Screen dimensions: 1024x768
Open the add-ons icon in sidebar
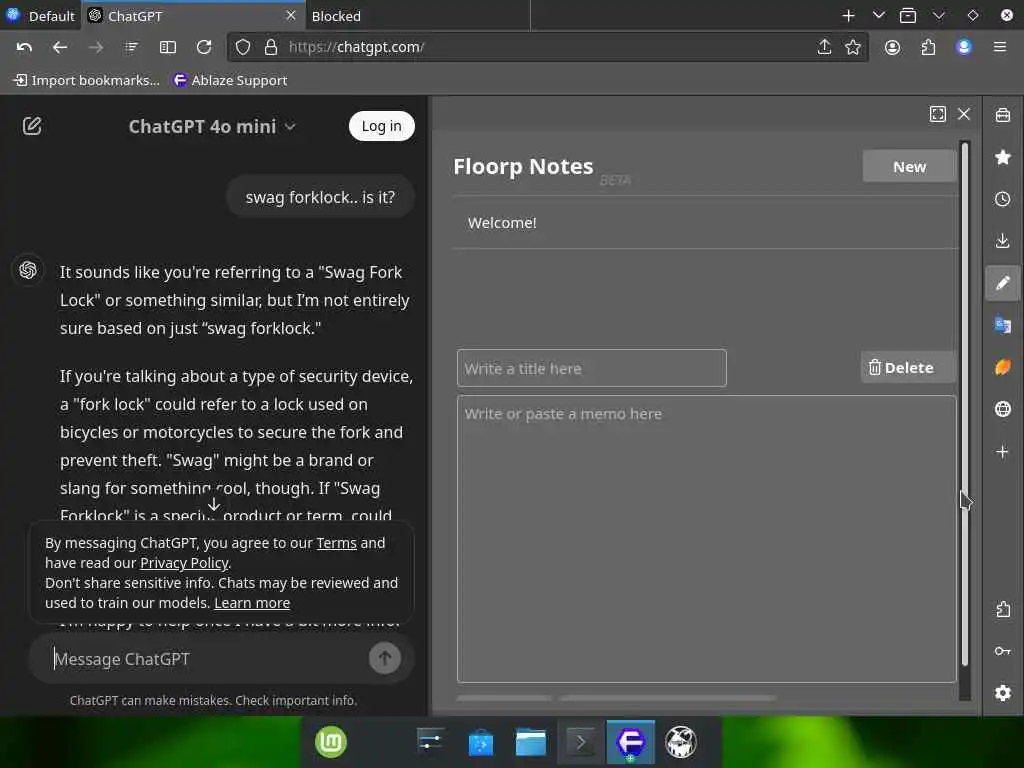pyautogui.click(x=1002, y=609)
